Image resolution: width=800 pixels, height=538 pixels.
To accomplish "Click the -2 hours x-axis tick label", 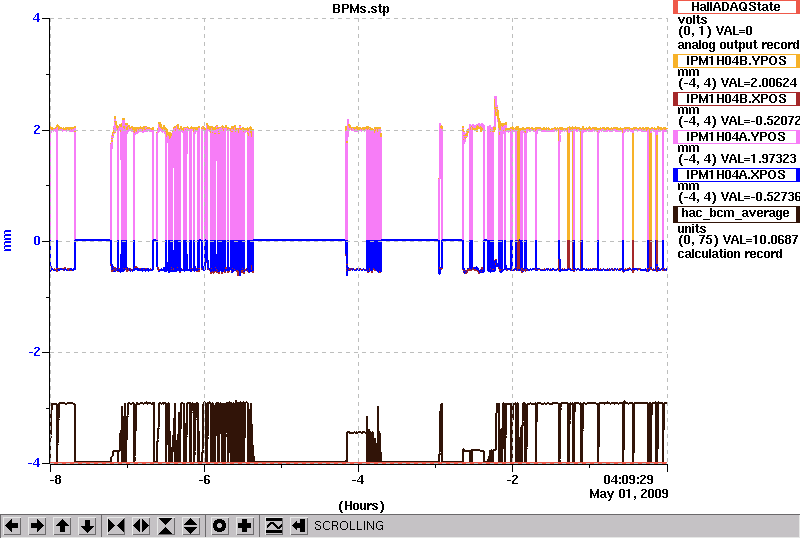I will coord(512,480).
